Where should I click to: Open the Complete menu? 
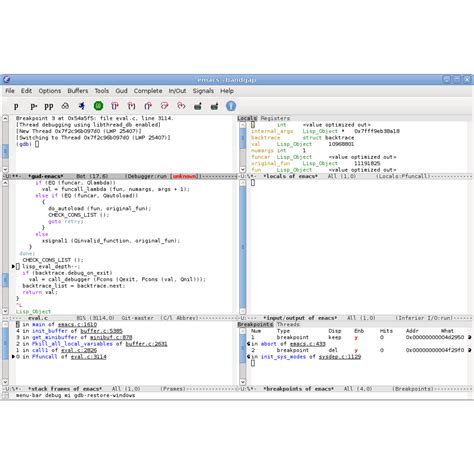pos(148,91)
